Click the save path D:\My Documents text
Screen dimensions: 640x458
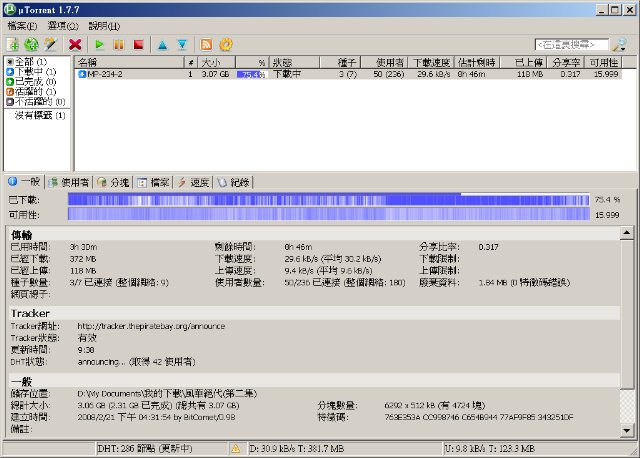click(167, 394)
